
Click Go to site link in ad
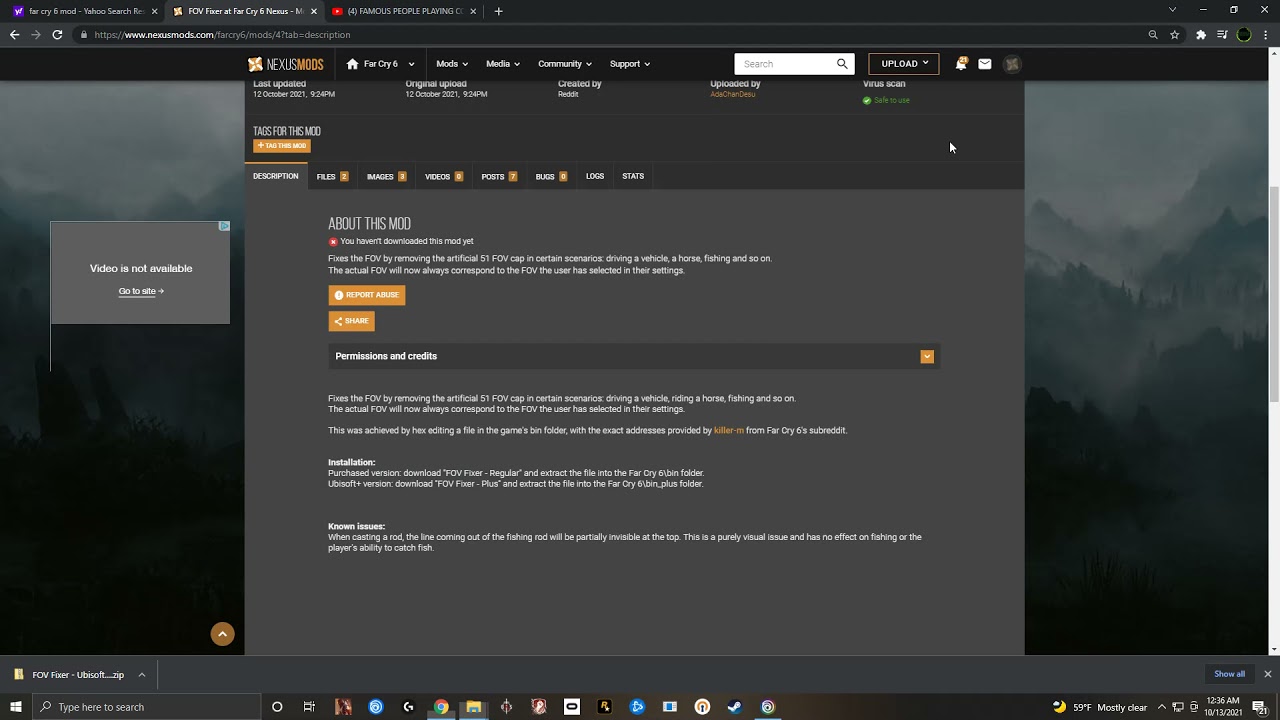141,291
